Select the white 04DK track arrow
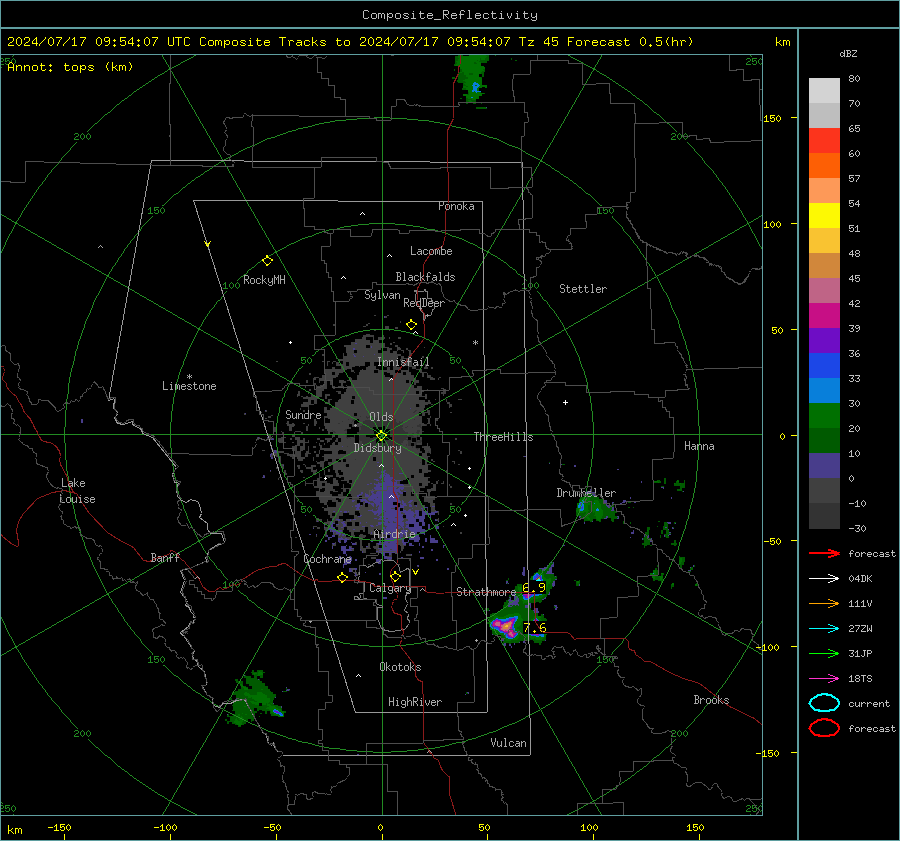The height and width of the screenshot is (841, 900). [824, 579]
